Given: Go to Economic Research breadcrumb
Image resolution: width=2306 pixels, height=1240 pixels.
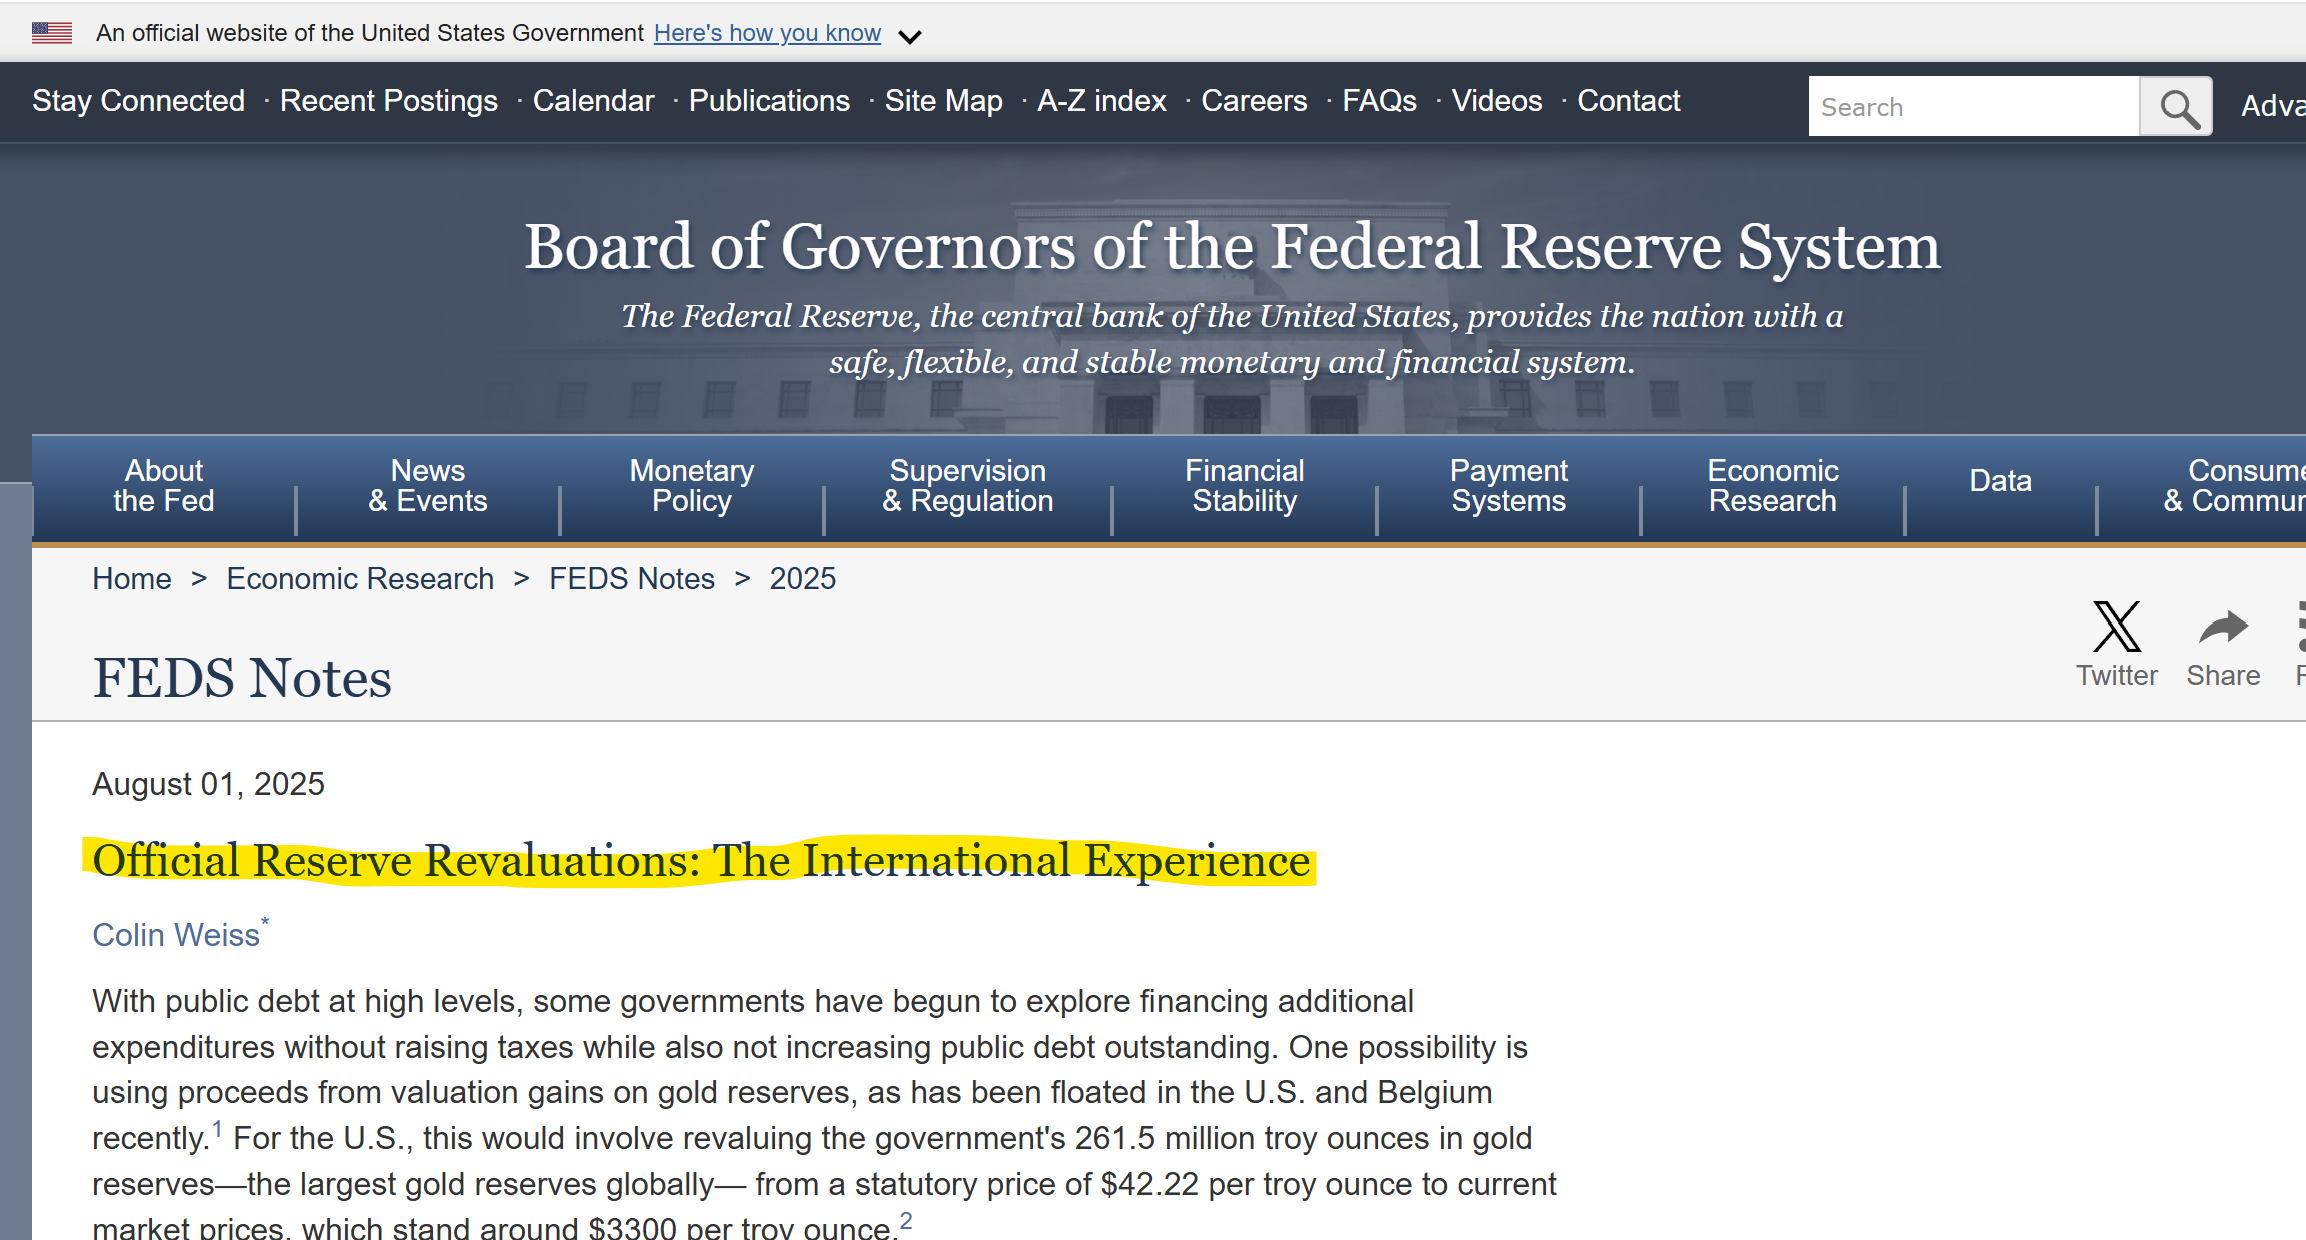Looking at the screenshot, I should [360, 579].
